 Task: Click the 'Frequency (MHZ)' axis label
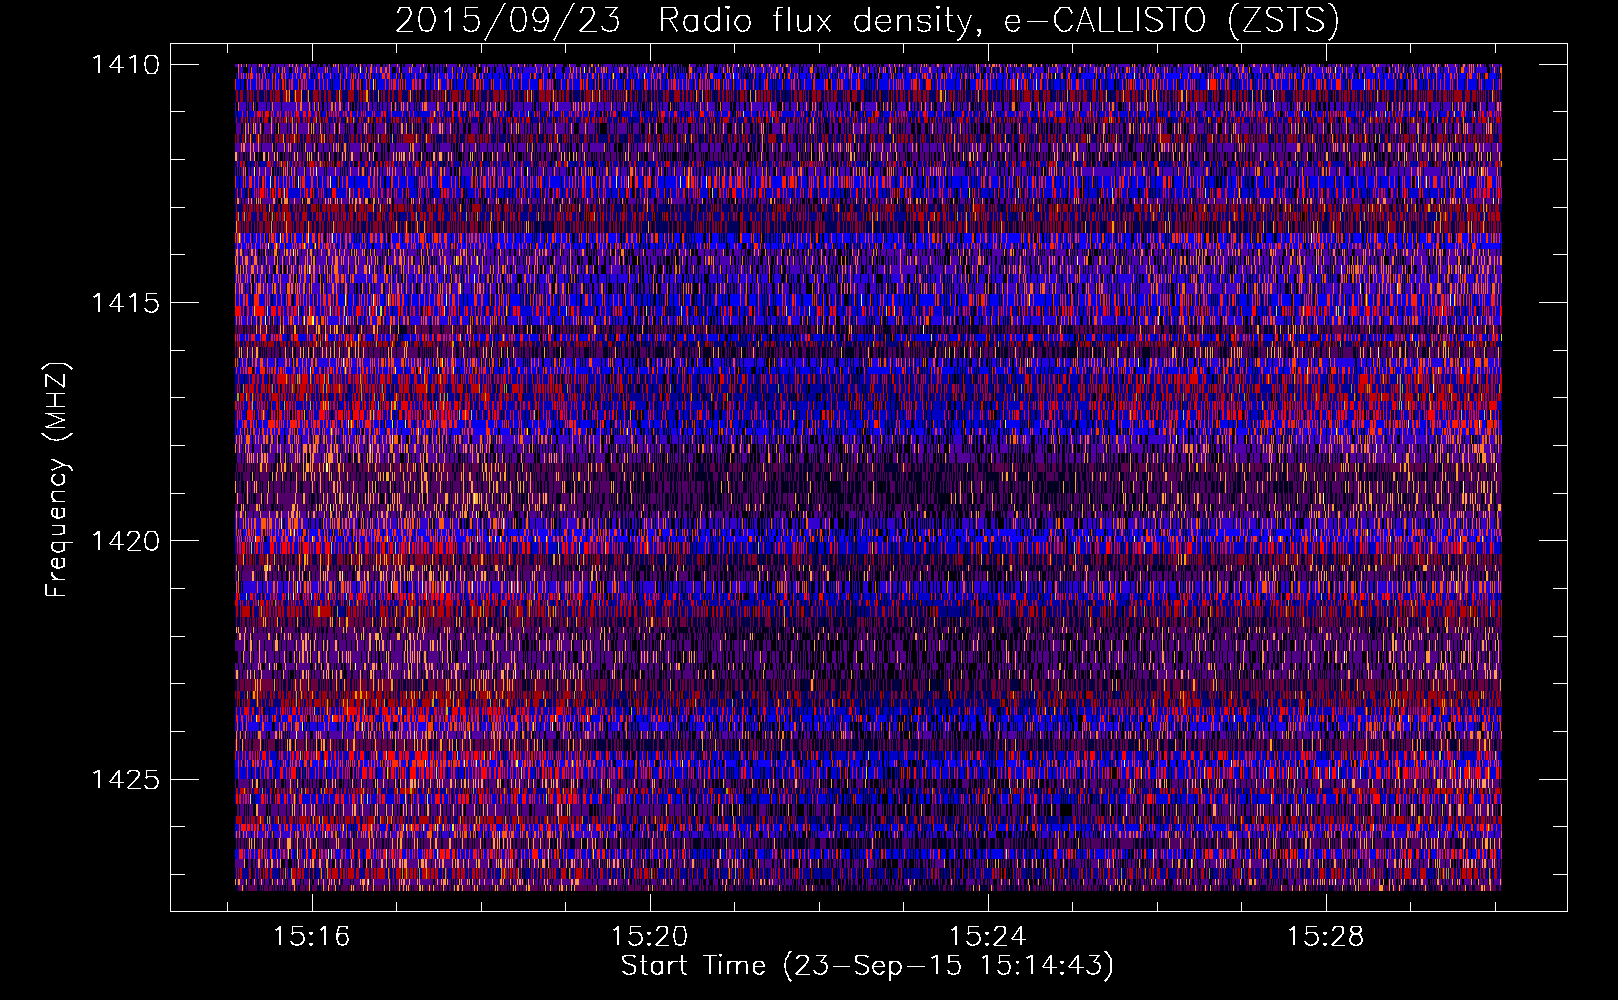click(58, 480)
